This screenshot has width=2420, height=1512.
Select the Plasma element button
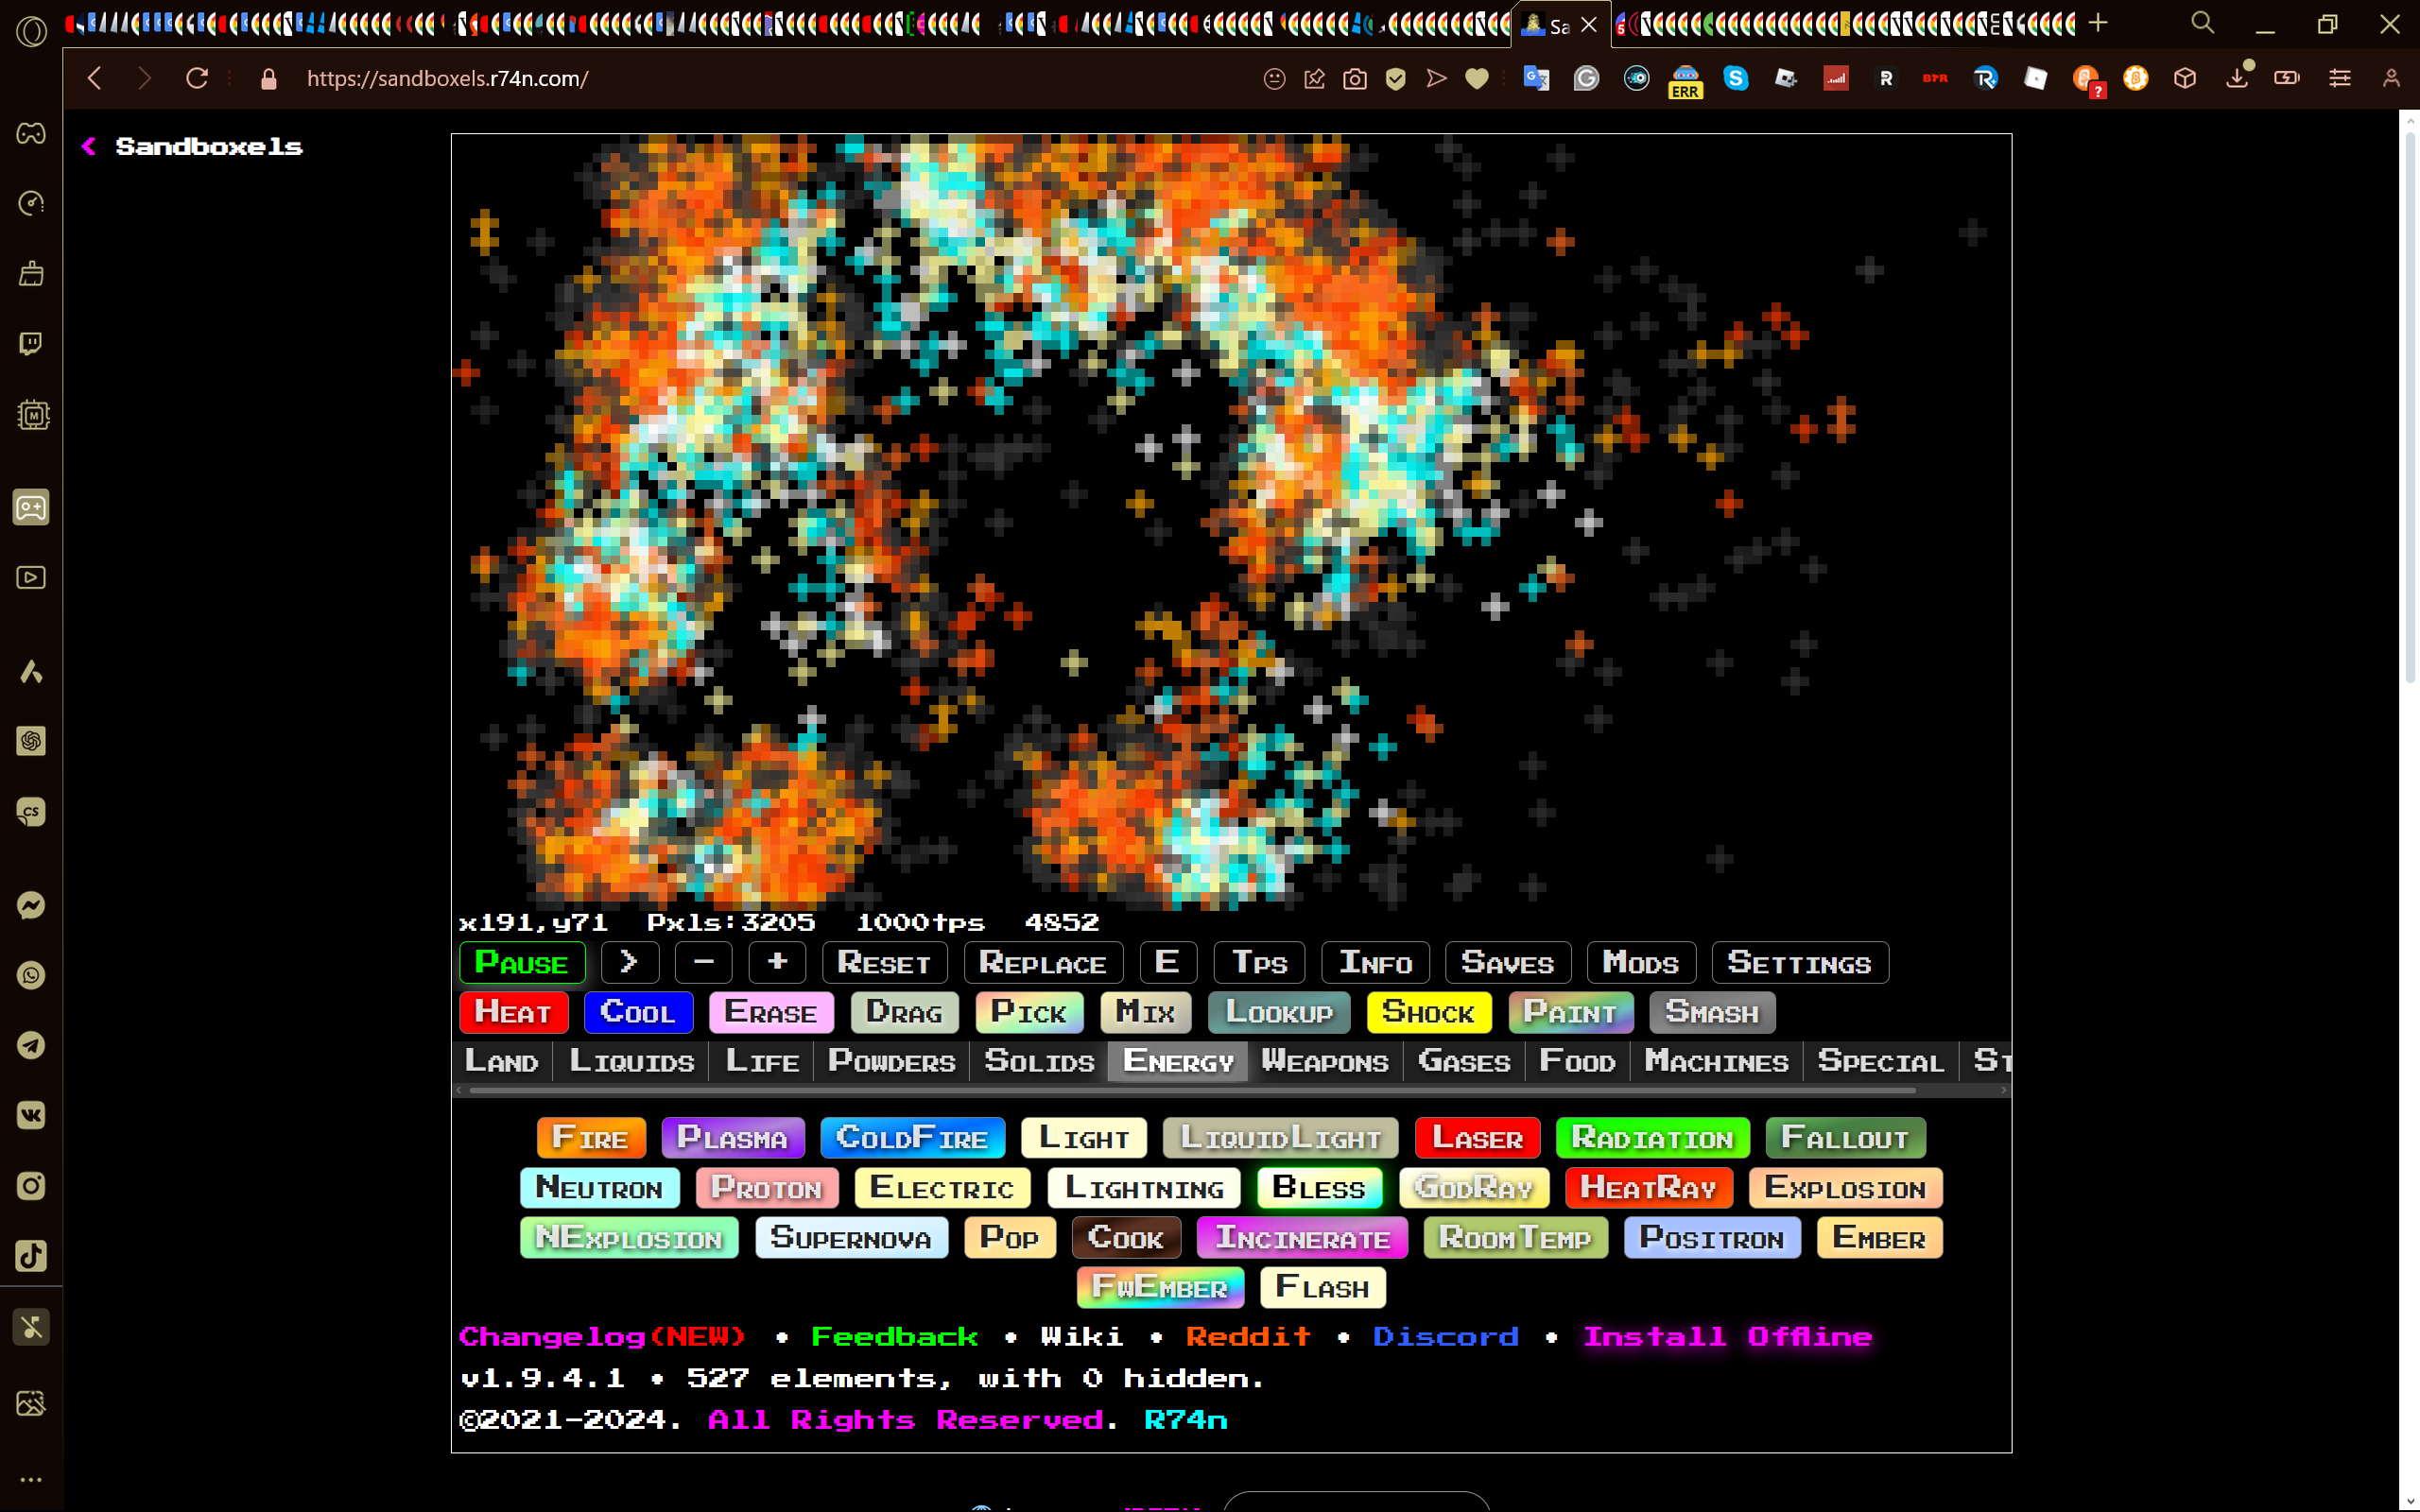pos(732,1138)
